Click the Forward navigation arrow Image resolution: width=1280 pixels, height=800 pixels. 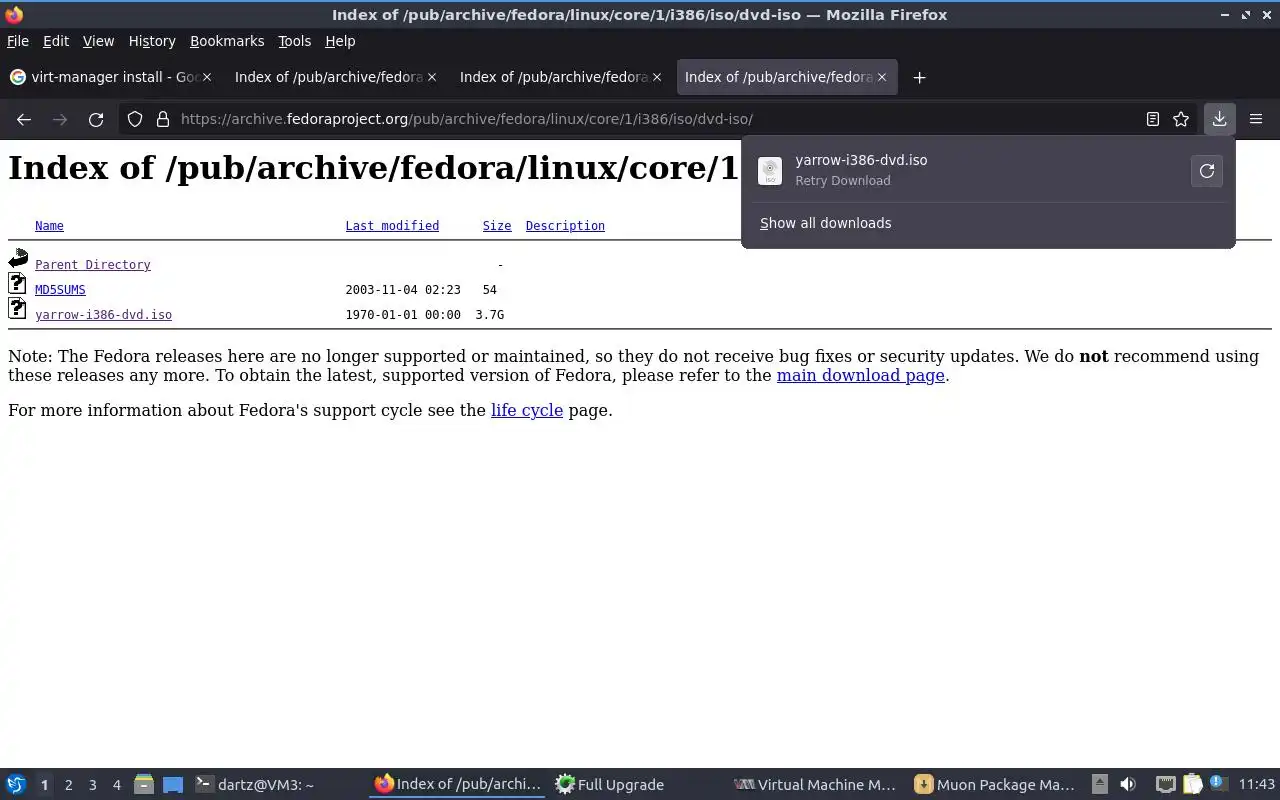(x=60, y=119)
